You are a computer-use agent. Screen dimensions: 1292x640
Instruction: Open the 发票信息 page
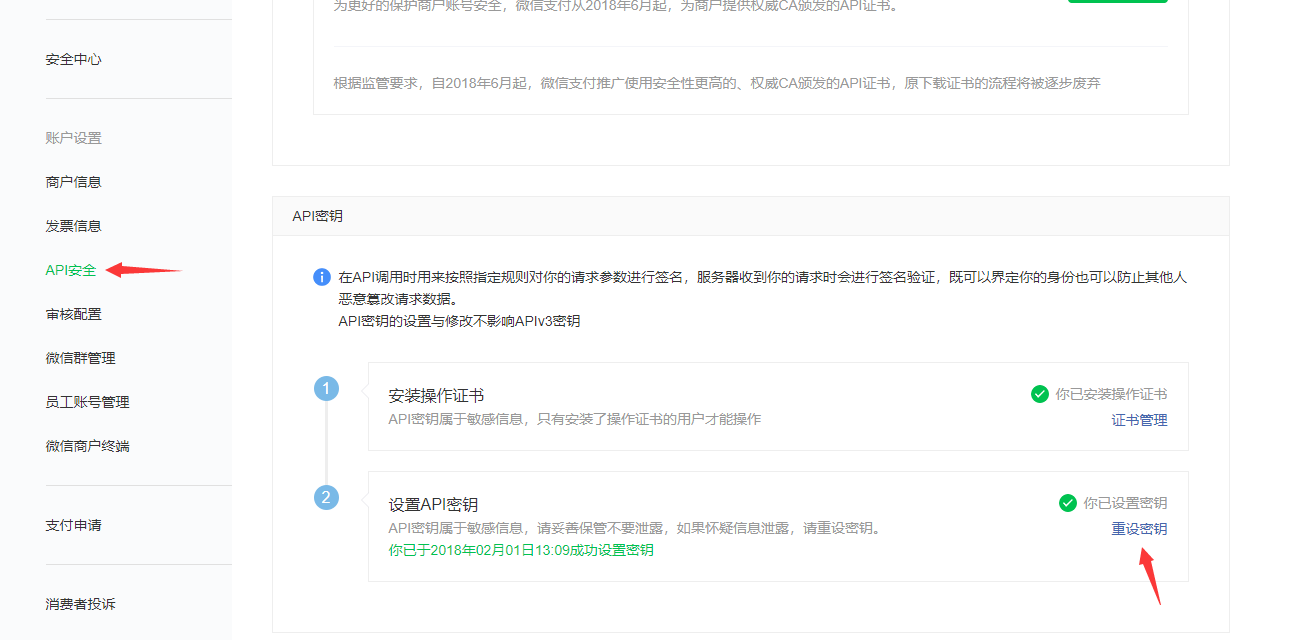(73, 226)
